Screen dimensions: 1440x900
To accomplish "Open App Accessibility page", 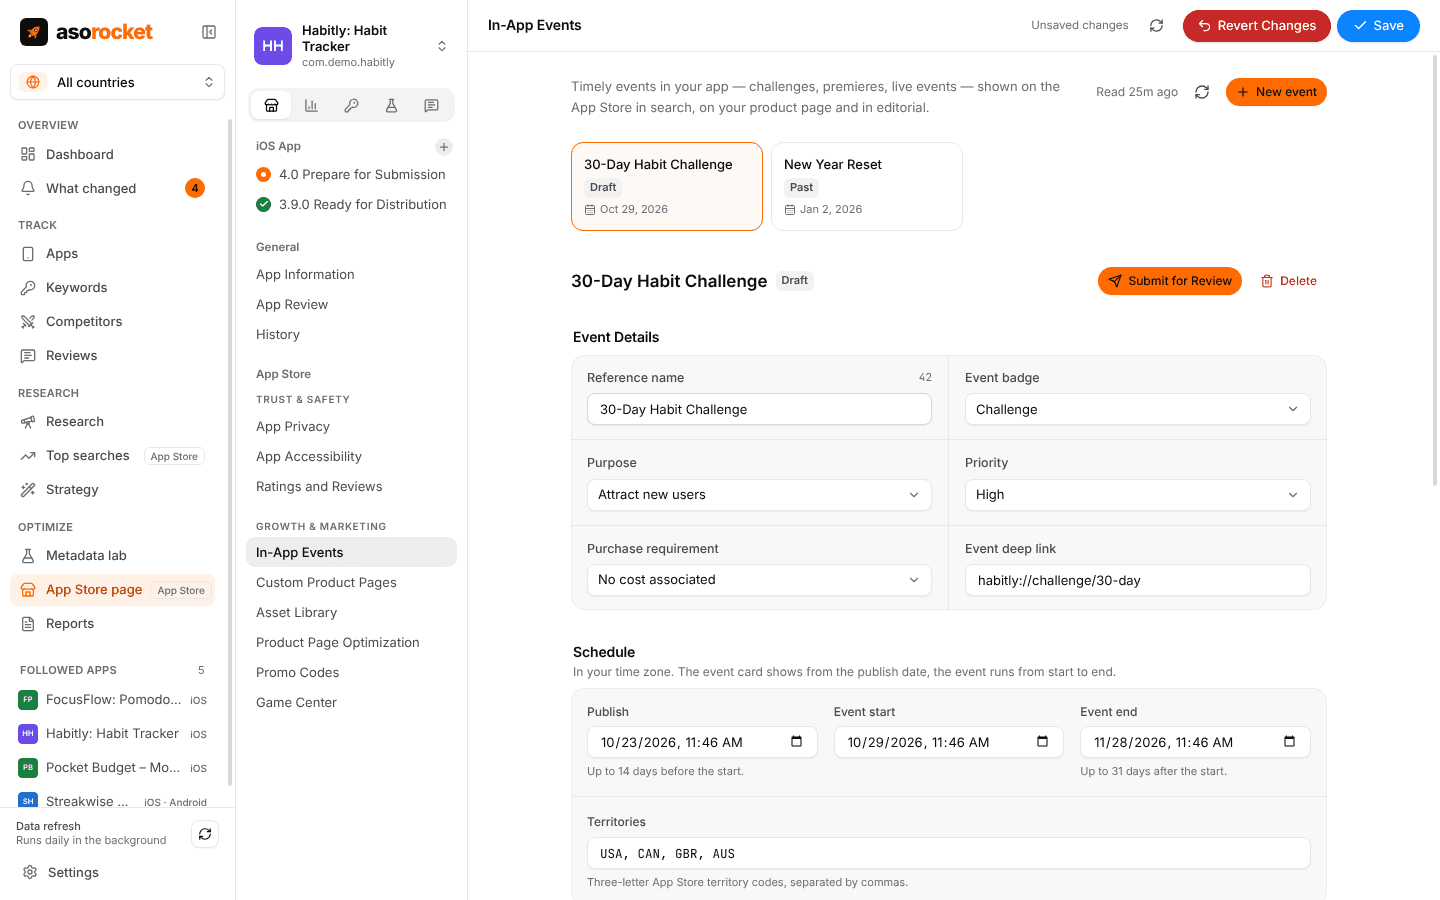I will [351, 456].
